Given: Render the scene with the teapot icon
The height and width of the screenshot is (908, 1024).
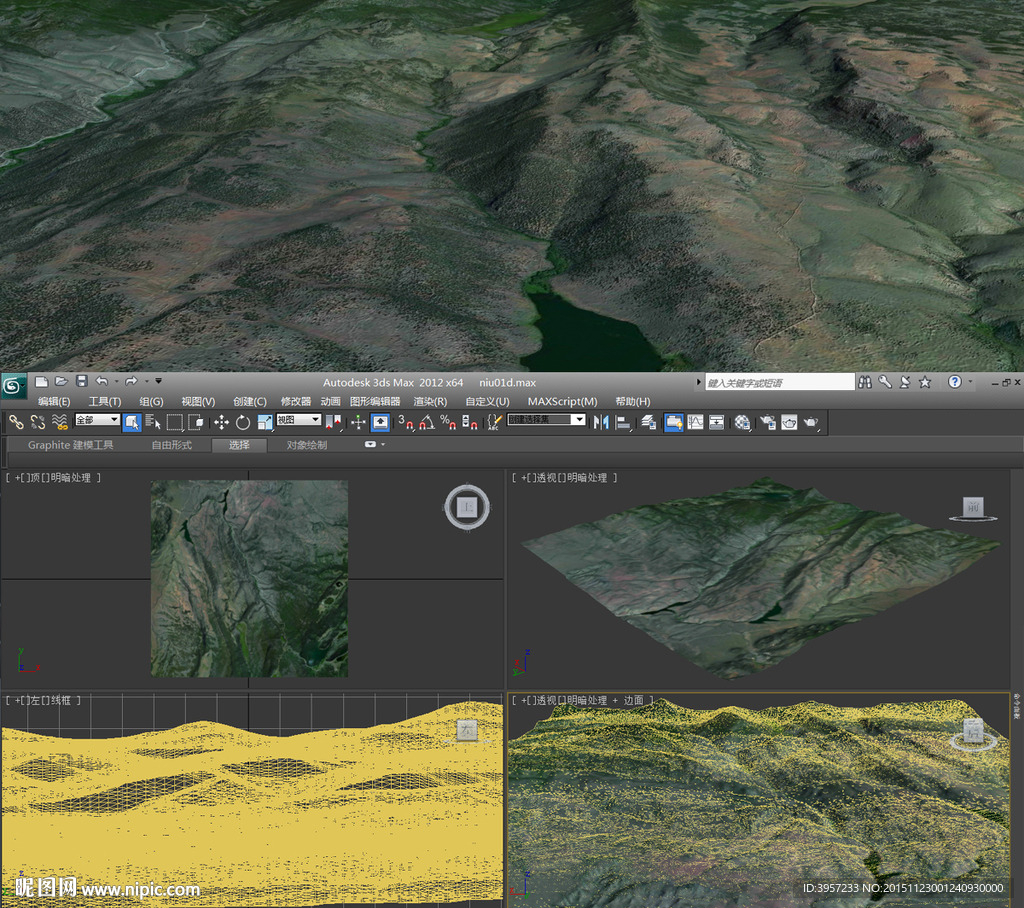Looking at the screenshot, I should pyautogui.click(x=811, y=423).
